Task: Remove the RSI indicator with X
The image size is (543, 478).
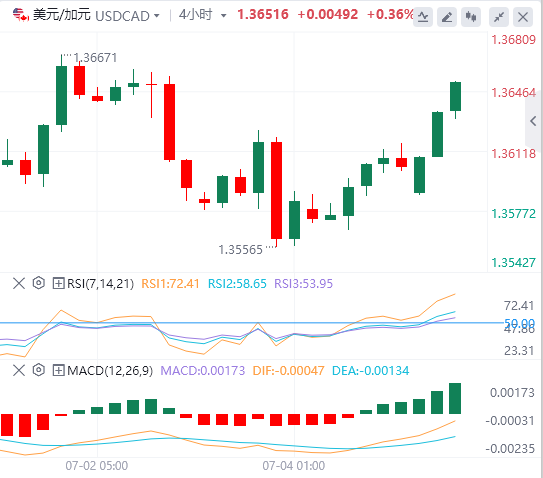Action: (x=19, y=283)
